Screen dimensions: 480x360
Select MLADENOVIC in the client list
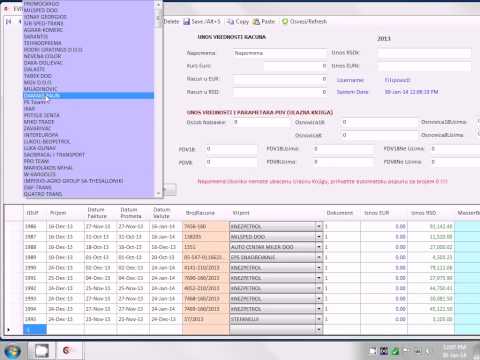[x=89, y=89]
